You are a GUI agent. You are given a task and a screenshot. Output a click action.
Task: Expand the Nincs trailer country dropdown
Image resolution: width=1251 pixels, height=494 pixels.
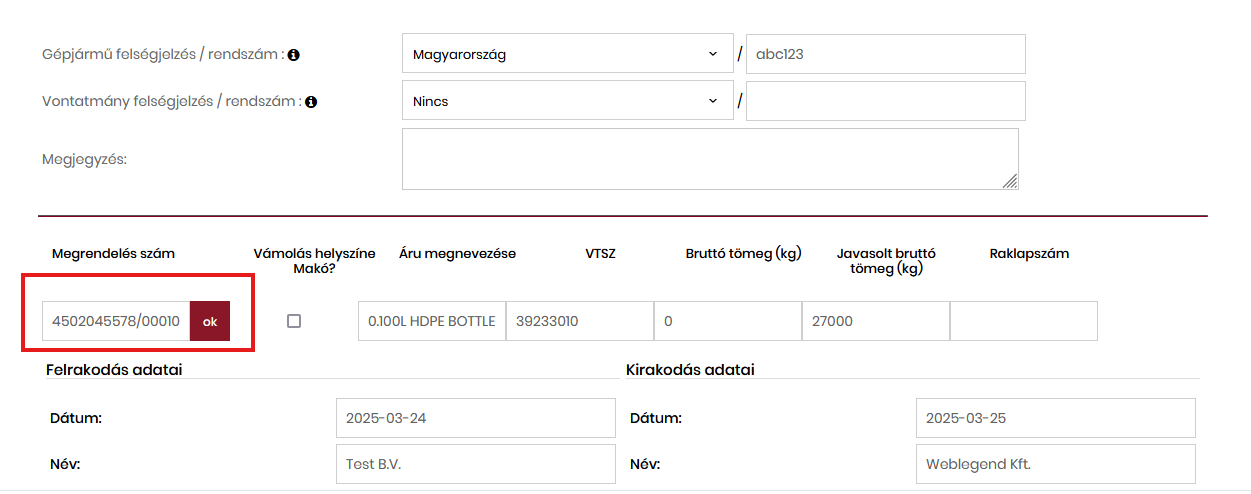pos(567,101)
